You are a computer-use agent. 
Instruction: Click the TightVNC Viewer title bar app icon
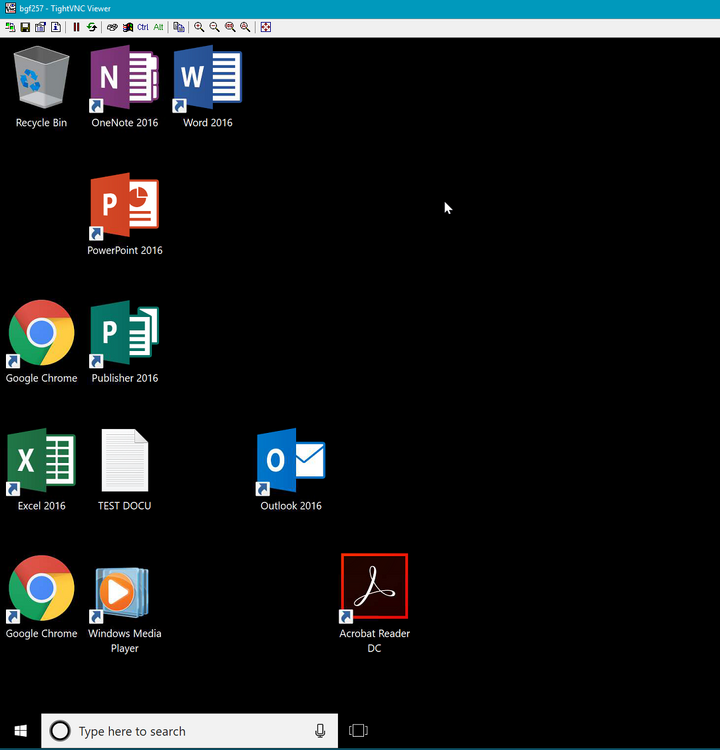click(10, 8)
